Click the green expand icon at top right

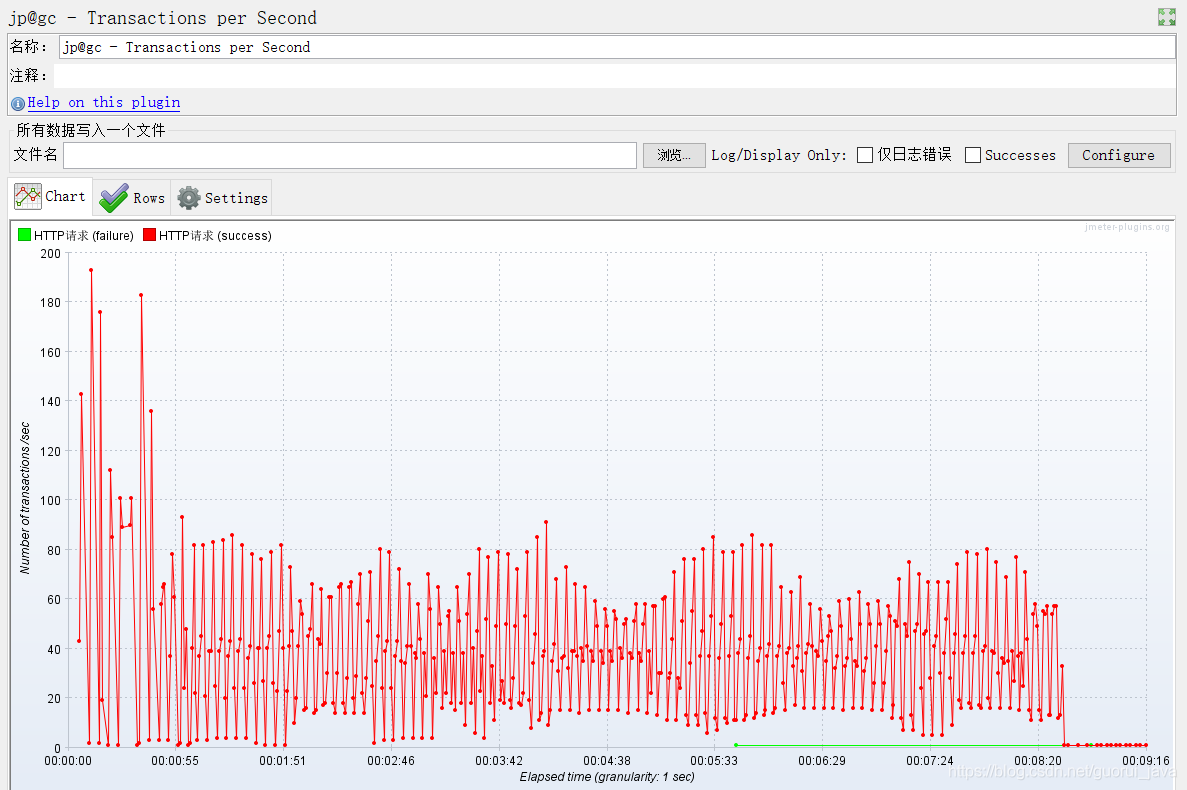point(1167,17)
